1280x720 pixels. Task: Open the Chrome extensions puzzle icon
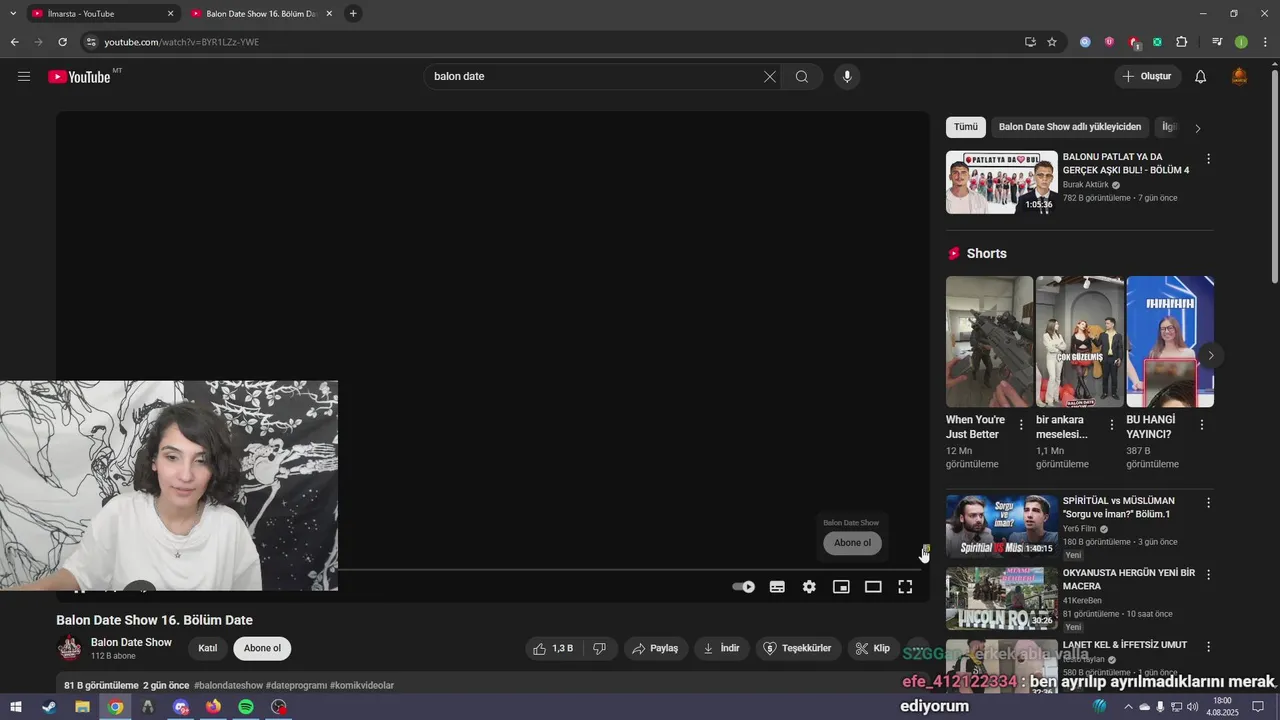[1182, 42]
